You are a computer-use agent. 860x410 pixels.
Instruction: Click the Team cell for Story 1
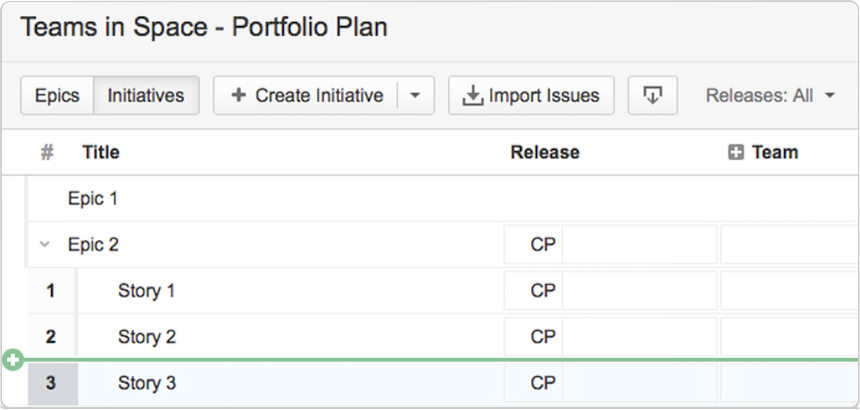[790, 291]
